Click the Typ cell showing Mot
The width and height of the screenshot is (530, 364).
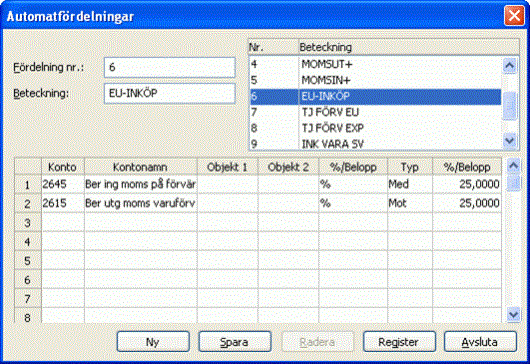410,203
